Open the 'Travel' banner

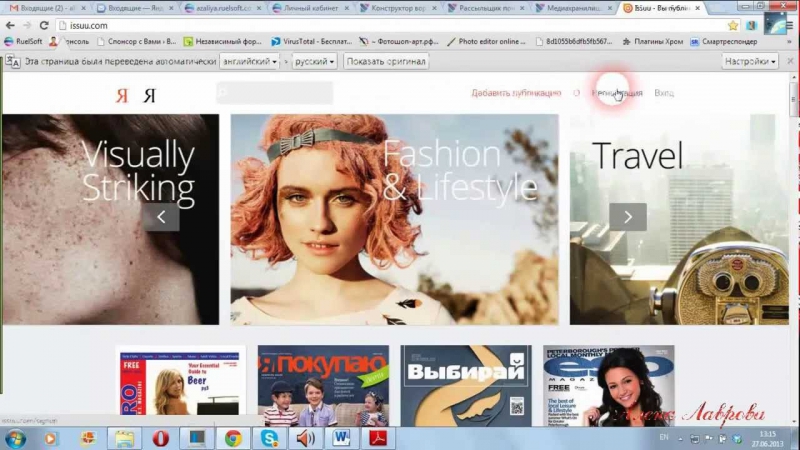[679, 219]
